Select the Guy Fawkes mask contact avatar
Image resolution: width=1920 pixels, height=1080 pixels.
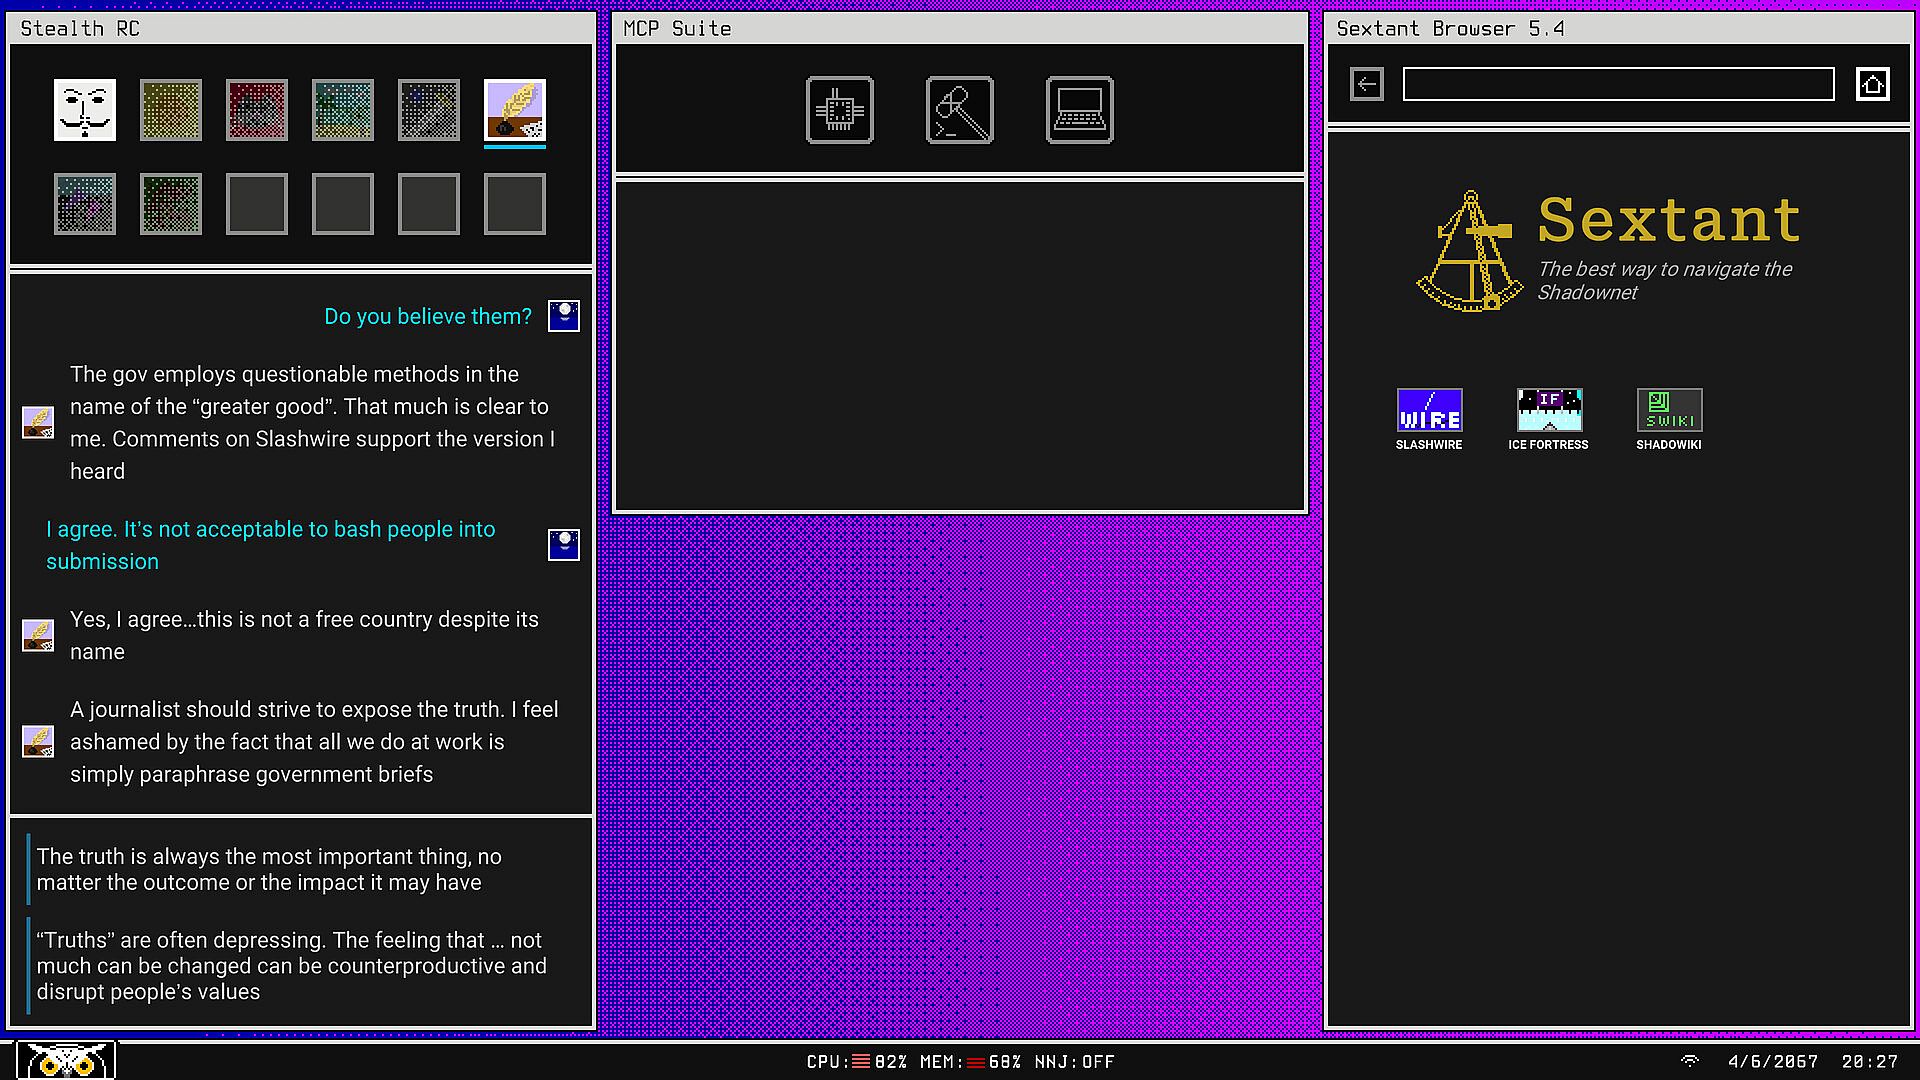tap(85, 110)
